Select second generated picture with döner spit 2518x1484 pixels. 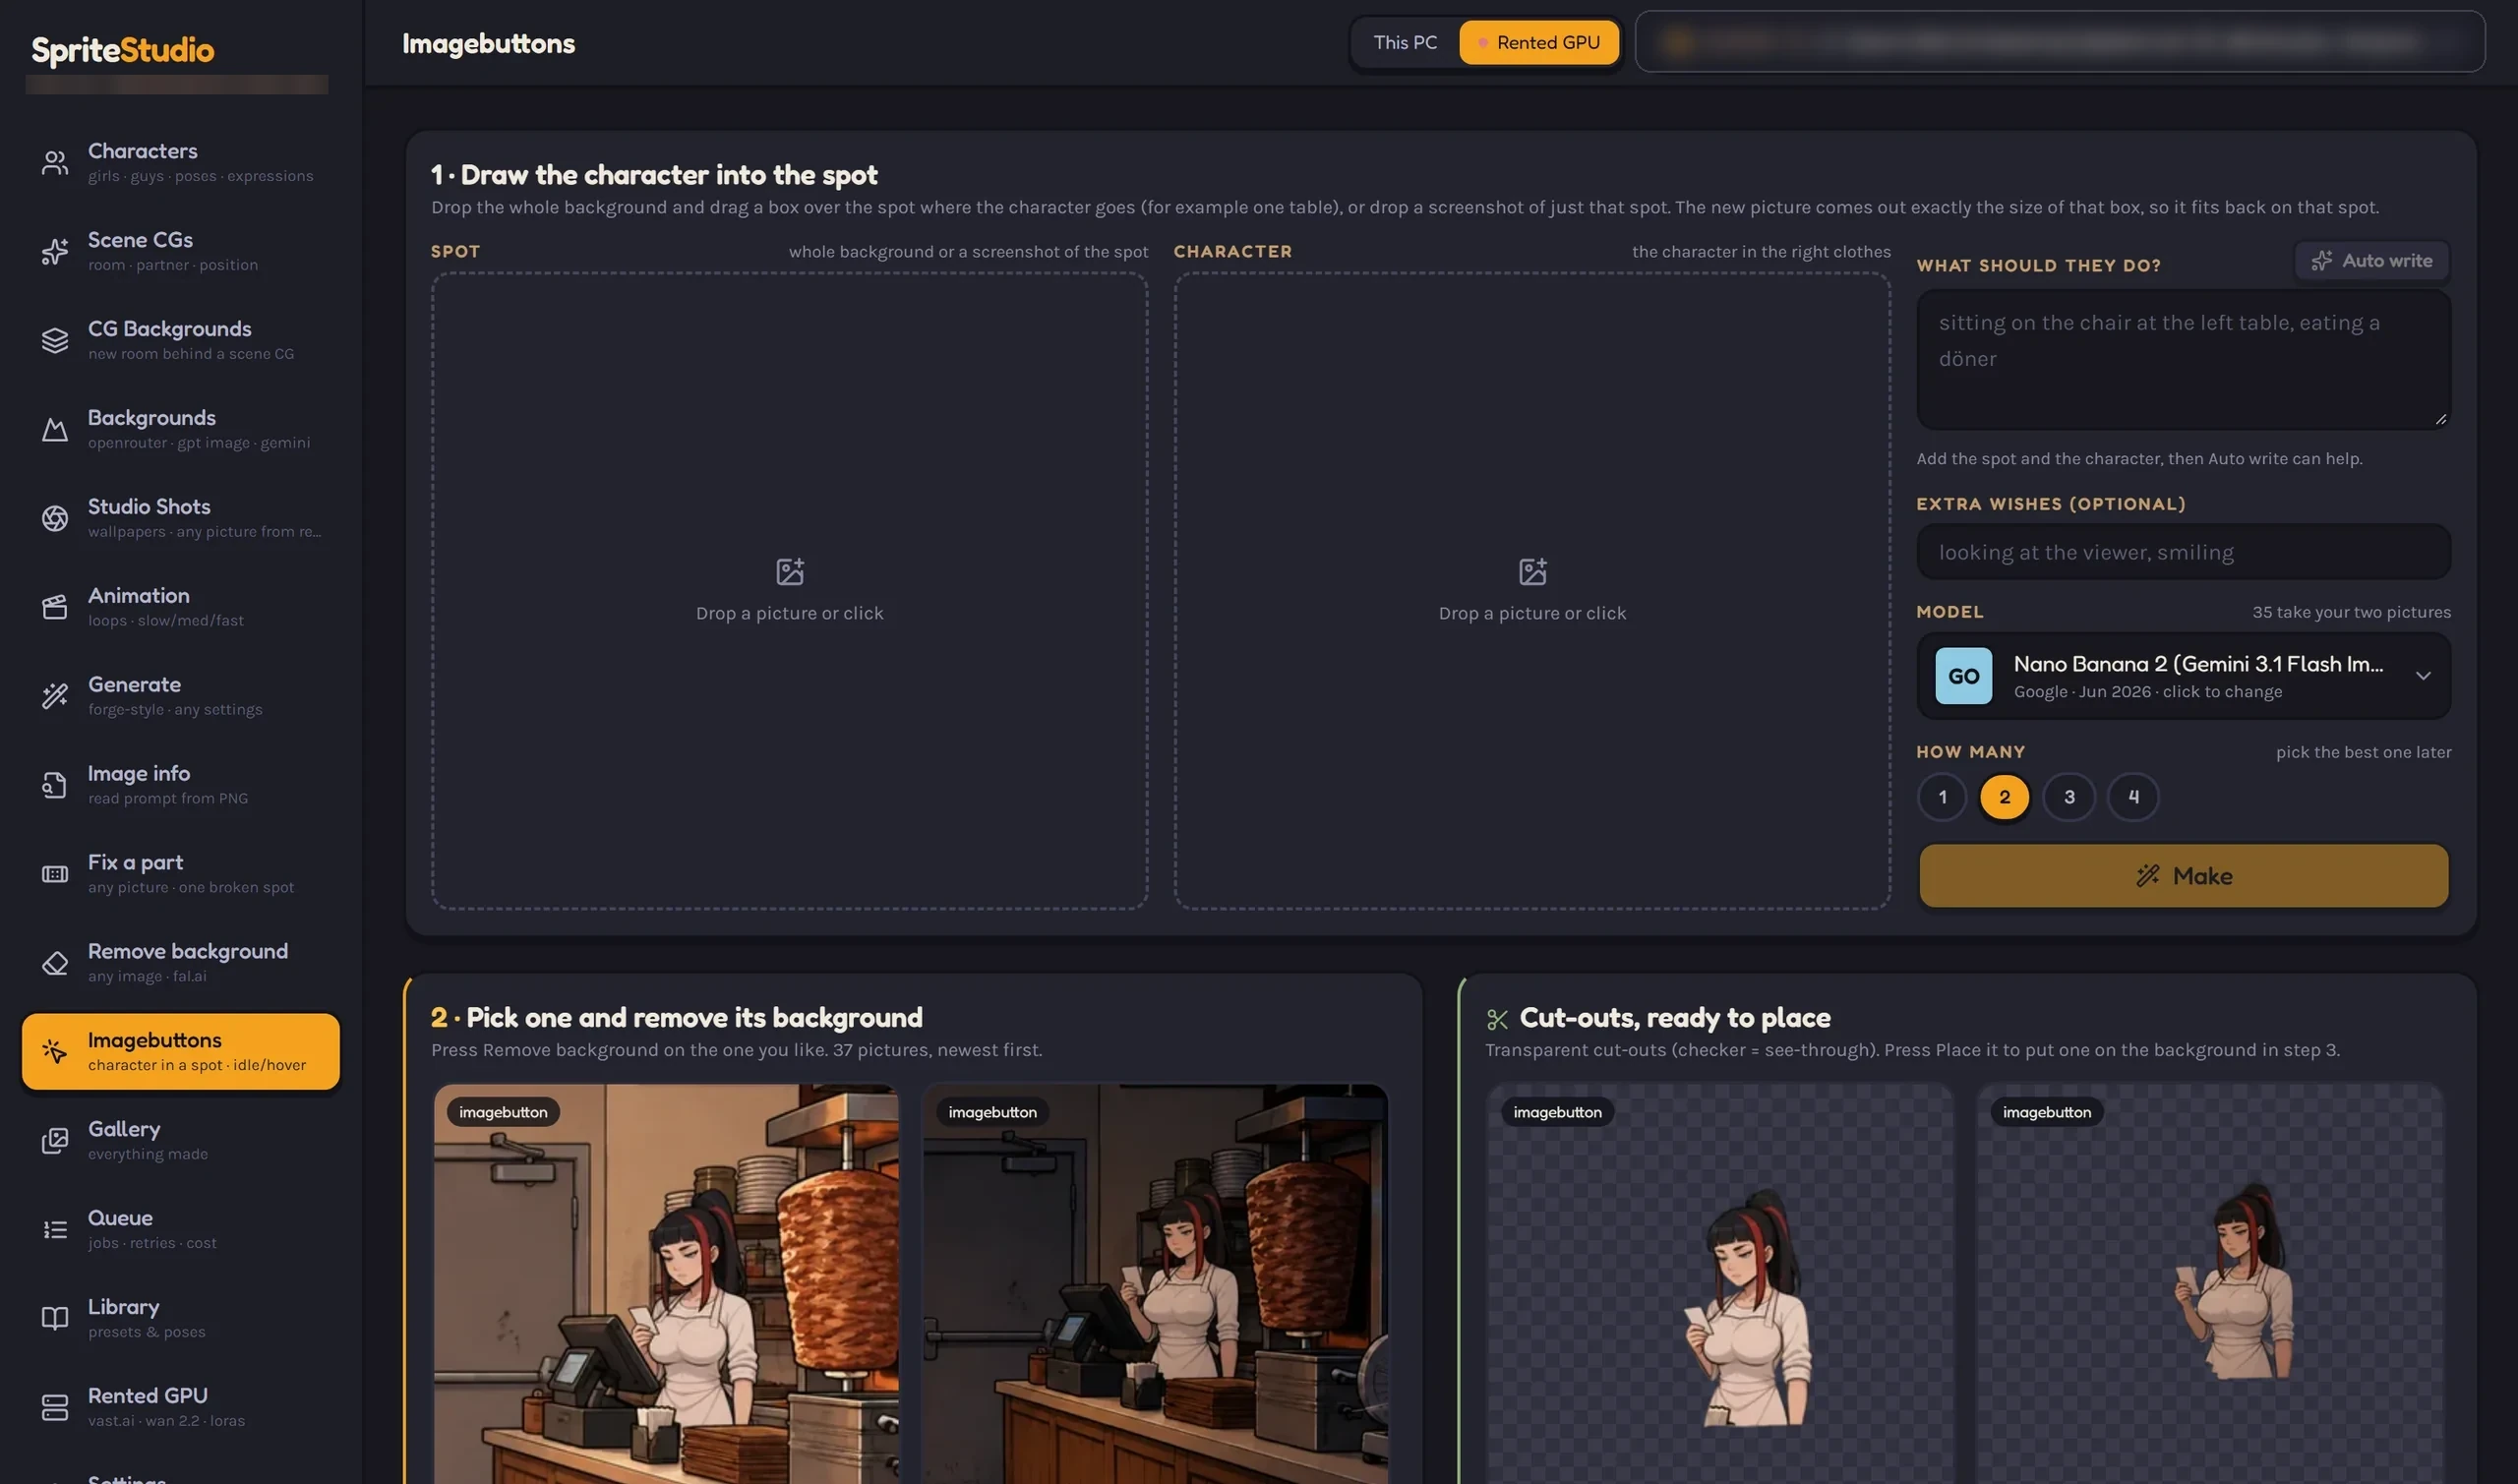pos(1155,1284)
